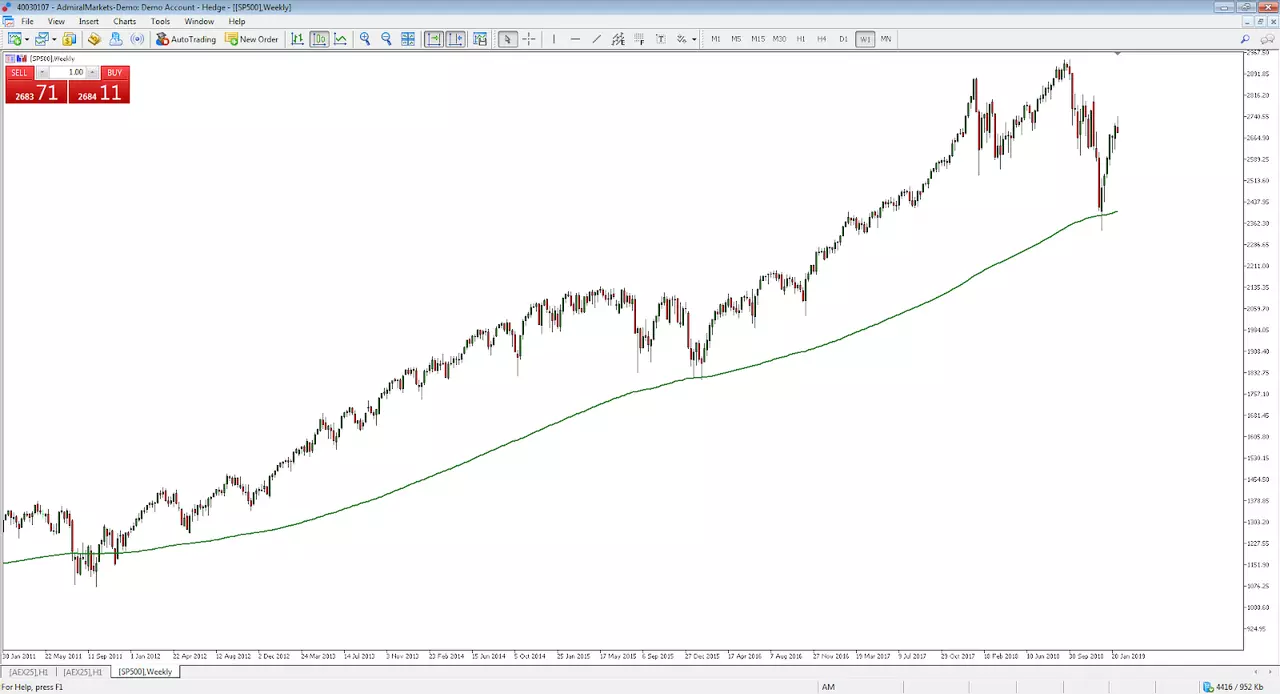Select the M1 timeframe
The image size is (1280, 694).
(x=716, y=39)
